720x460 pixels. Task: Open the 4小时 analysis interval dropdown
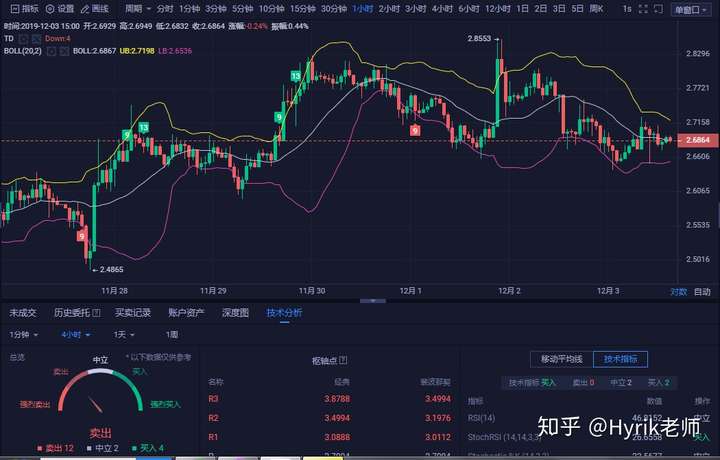(x=76, y=335)
